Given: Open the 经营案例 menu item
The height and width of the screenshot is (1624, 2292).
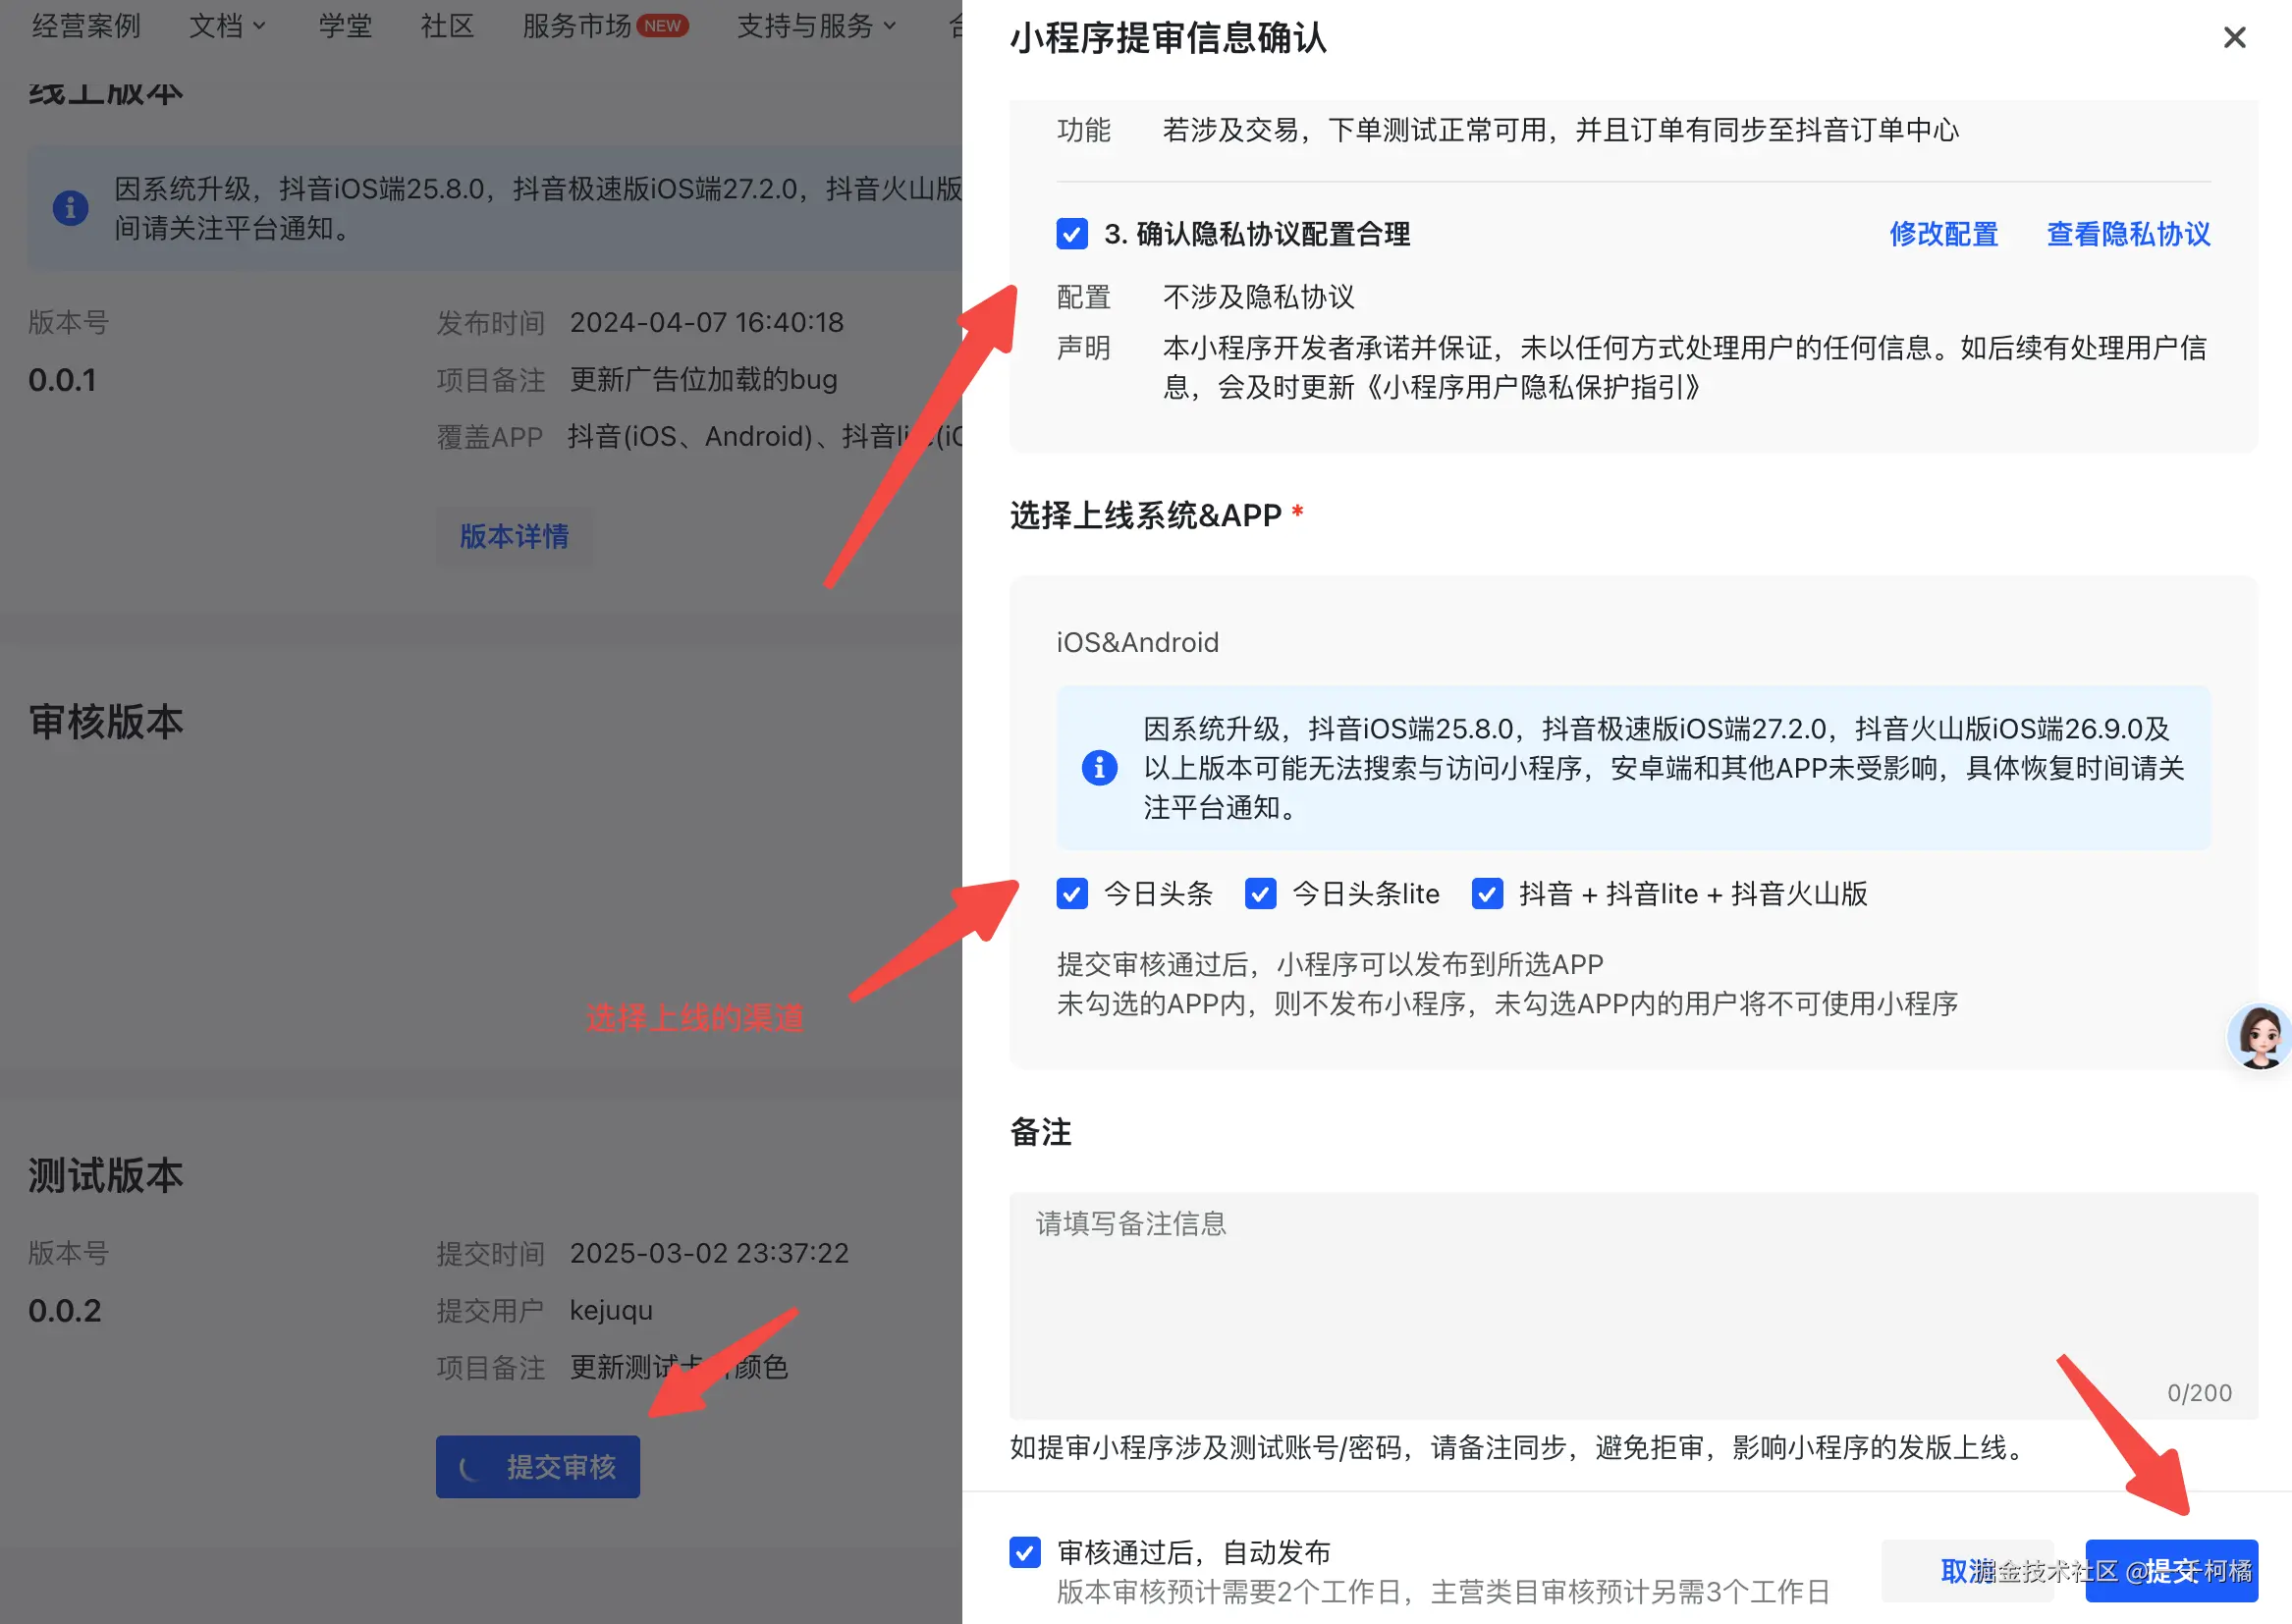Looking at the screenshot, I should tap(86, 26).
